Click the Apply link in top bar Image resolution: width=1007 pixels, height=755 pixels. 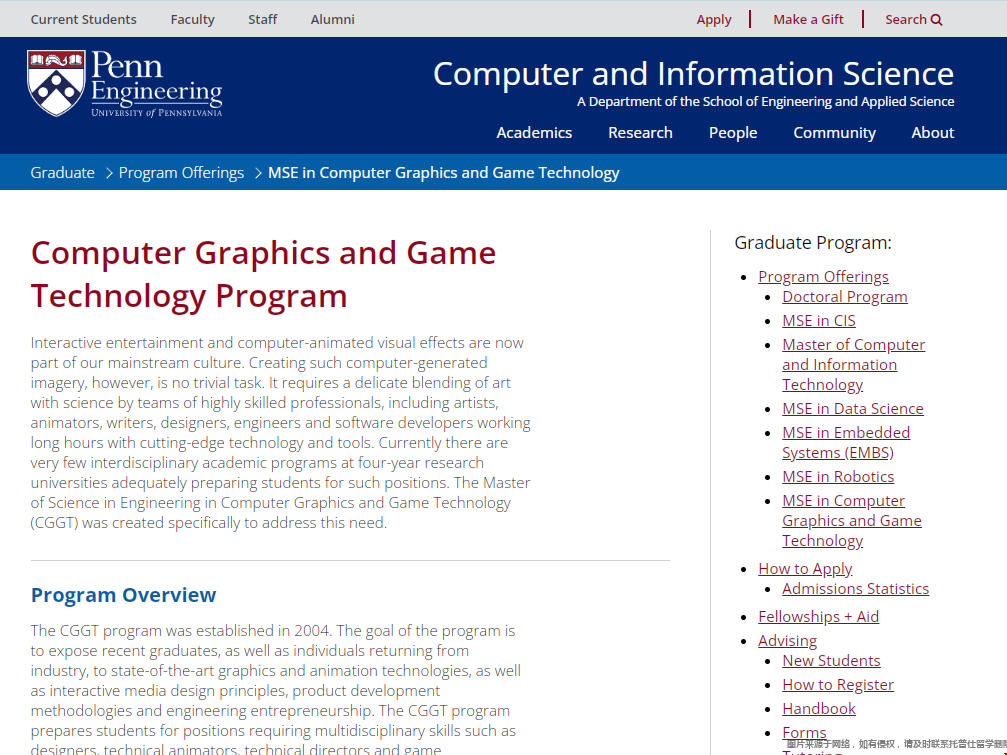point(714,19)
